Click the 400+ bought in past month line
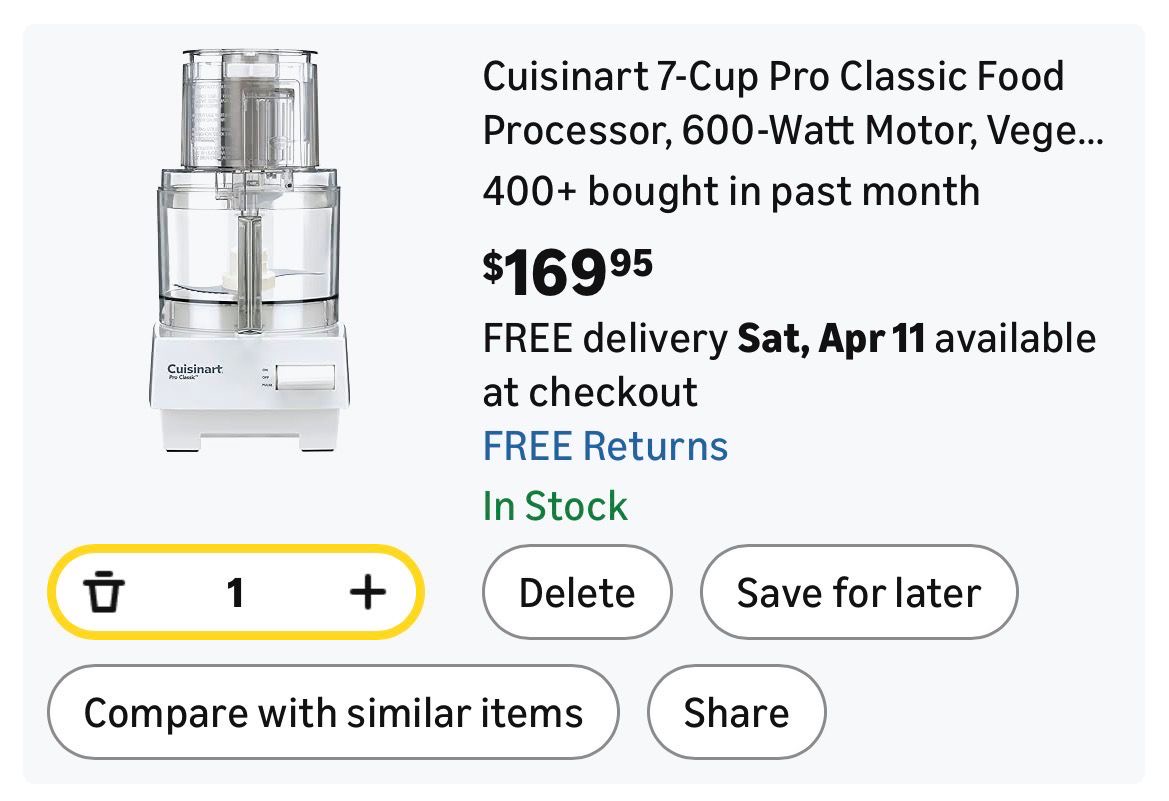Image resolution: width=1169 pixels, height=801 pixels. 730,190
